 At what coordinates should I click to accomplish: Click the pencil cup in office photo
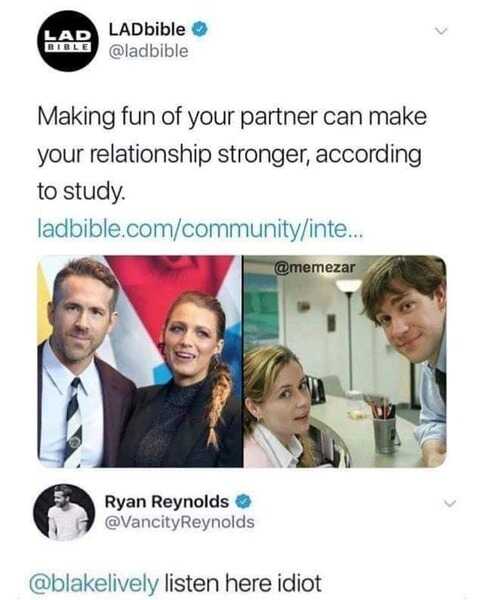click(385, 428)
